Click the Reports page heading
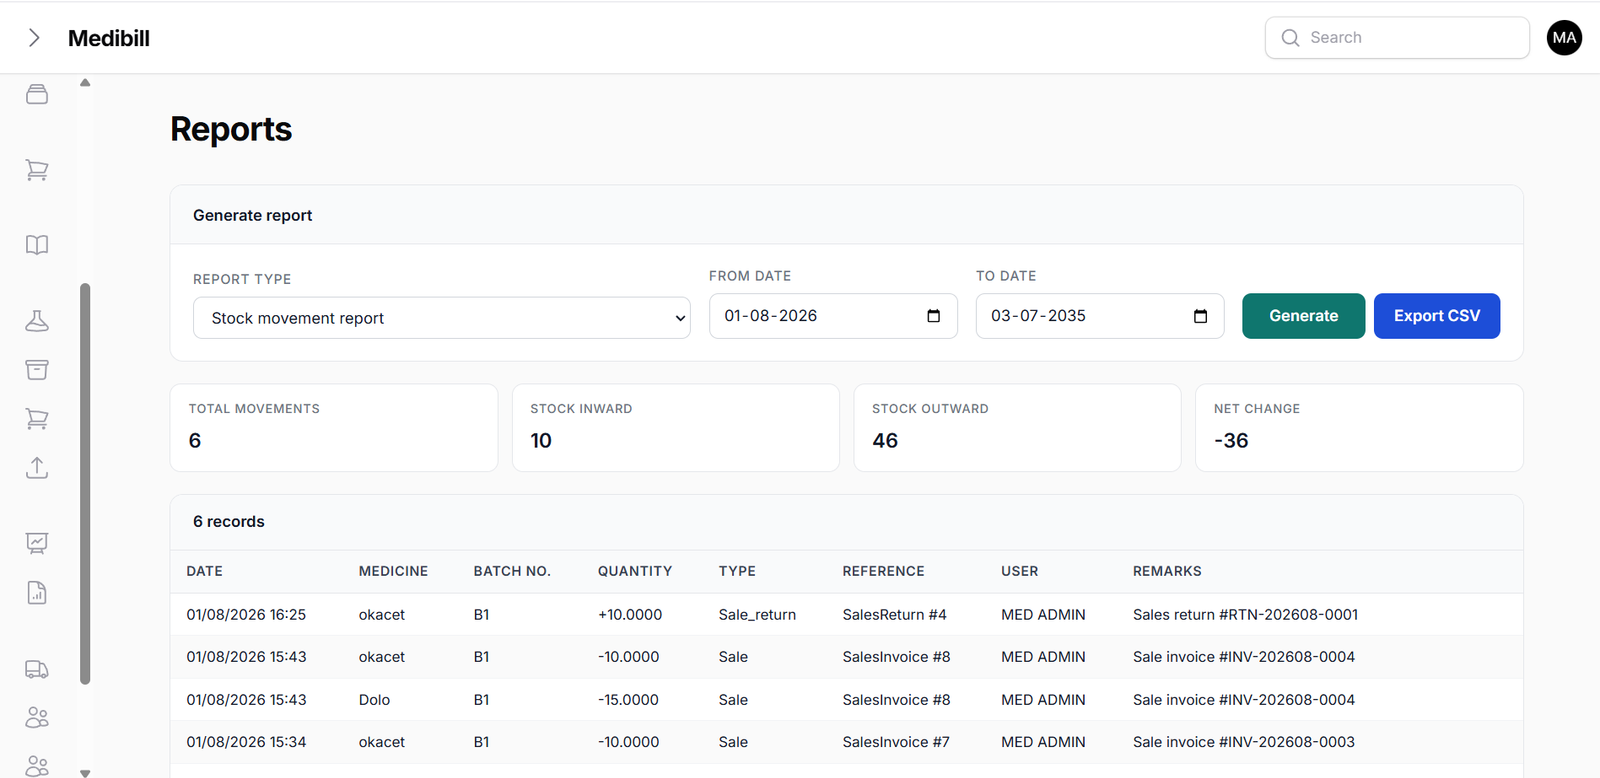 coord(231,129)
